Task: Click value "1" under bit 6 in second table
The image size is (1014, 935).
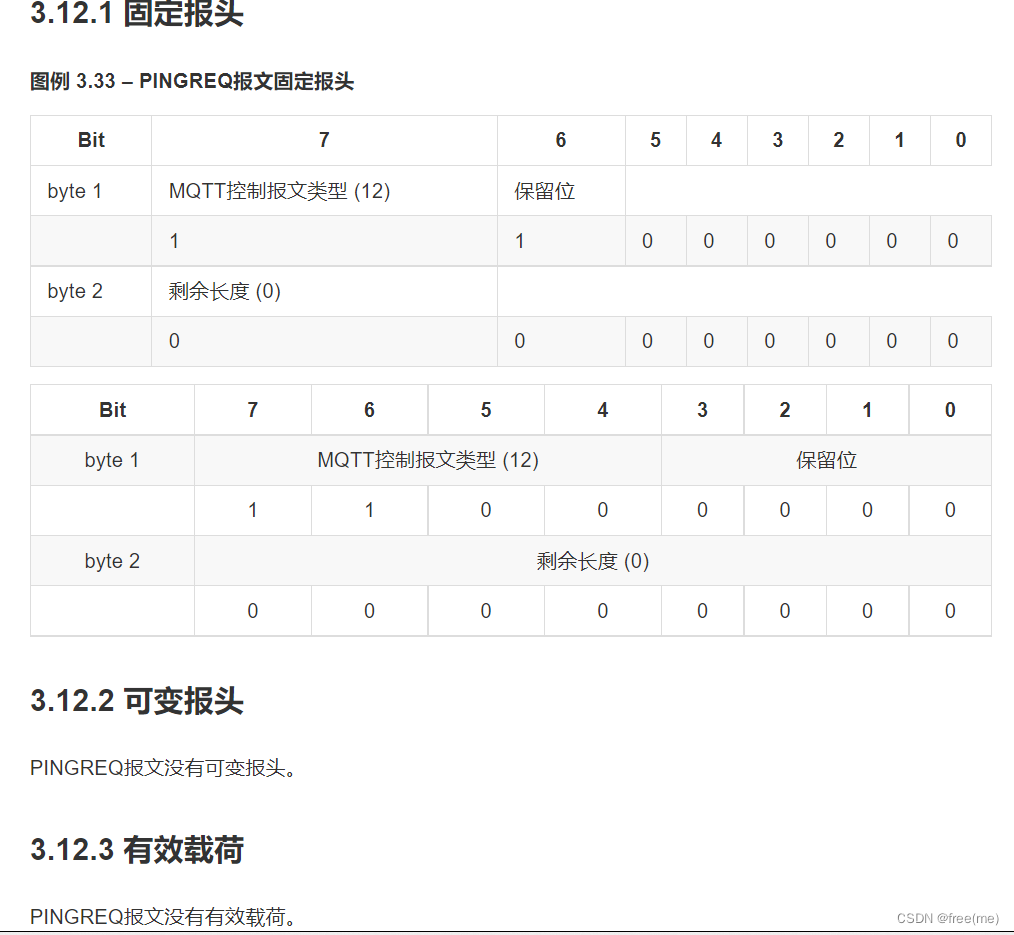Action: (369, 510)
